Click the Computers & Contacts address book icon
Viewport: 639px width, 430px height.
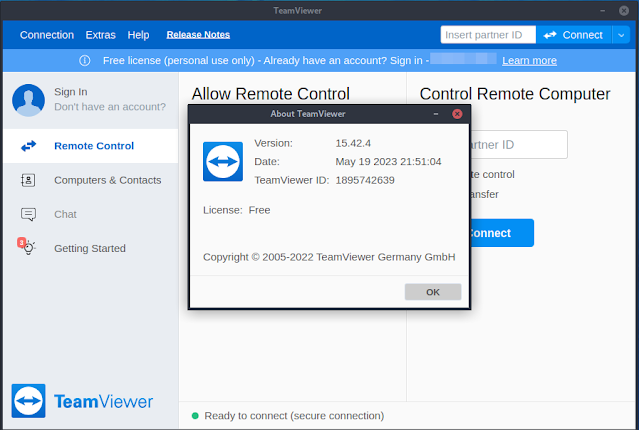point(28,180)
